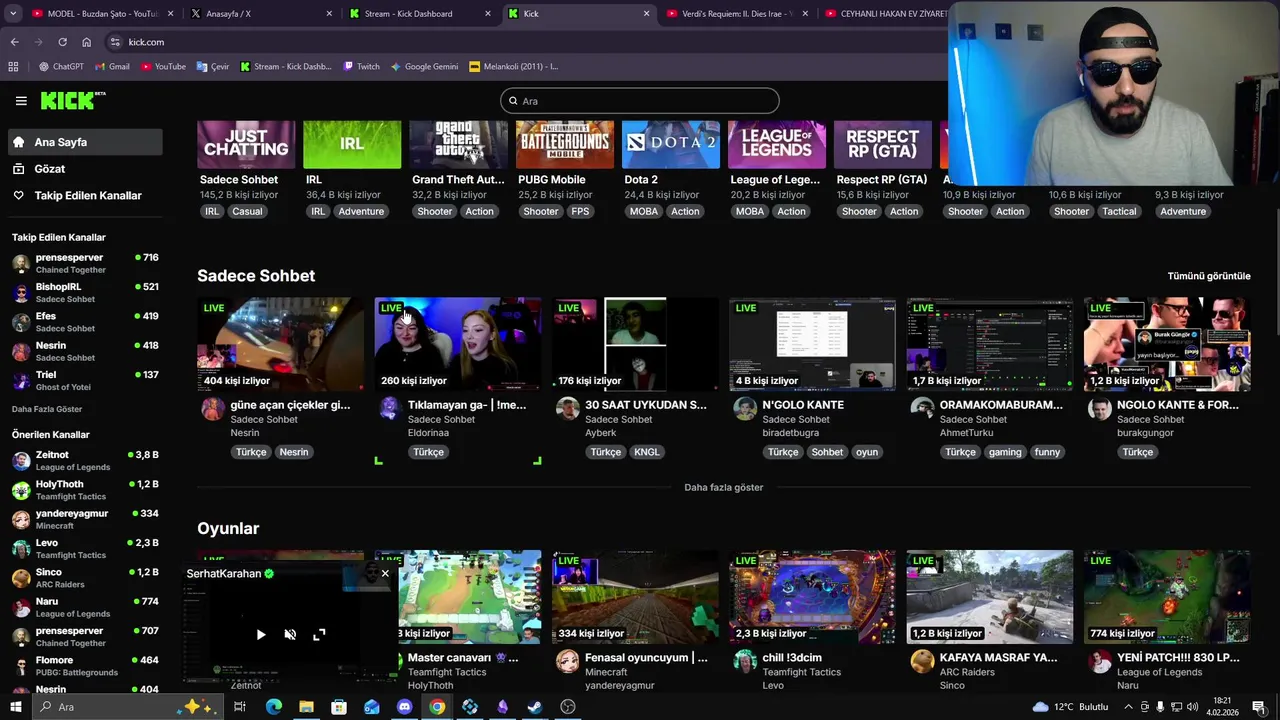Open Google Gemini bookmark
This screenshot has width=1280, height=720.
(425, 67)
